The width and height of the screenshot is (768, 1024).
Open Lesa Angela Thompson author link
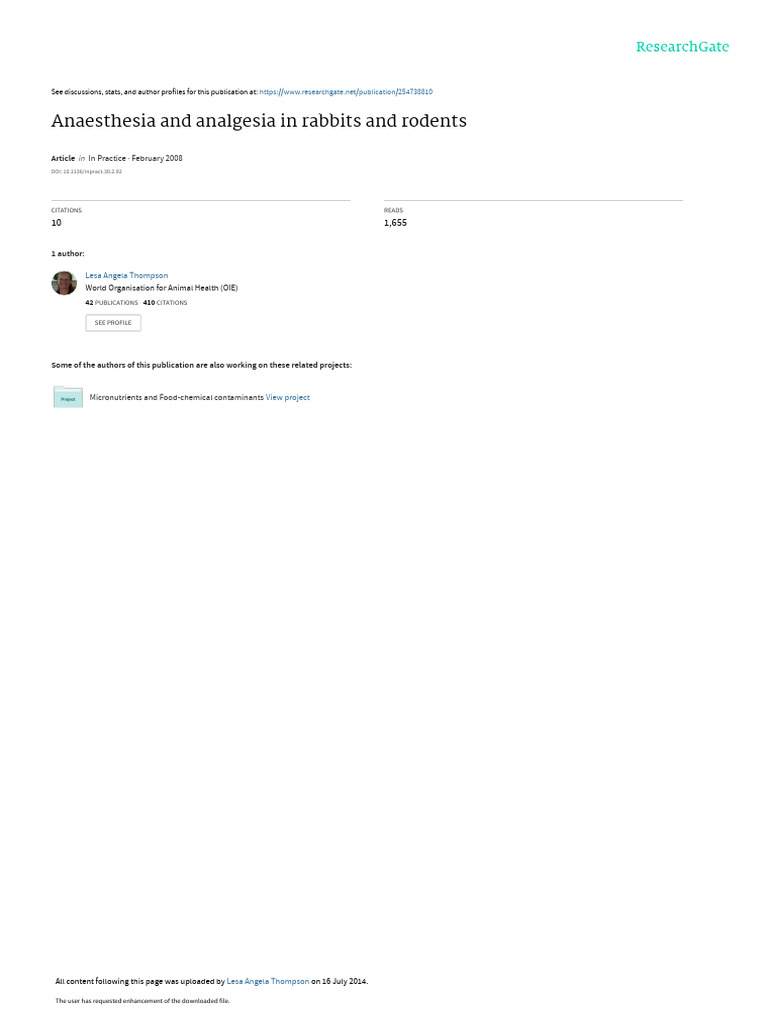point(127,276)
